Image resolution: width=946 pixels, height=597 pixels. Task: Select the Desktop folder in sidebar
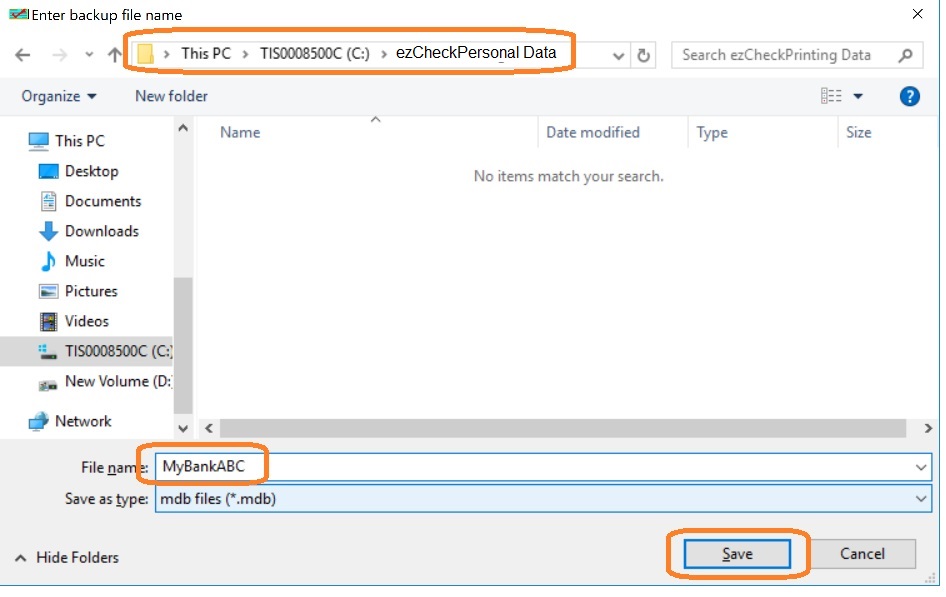point(91,171)
